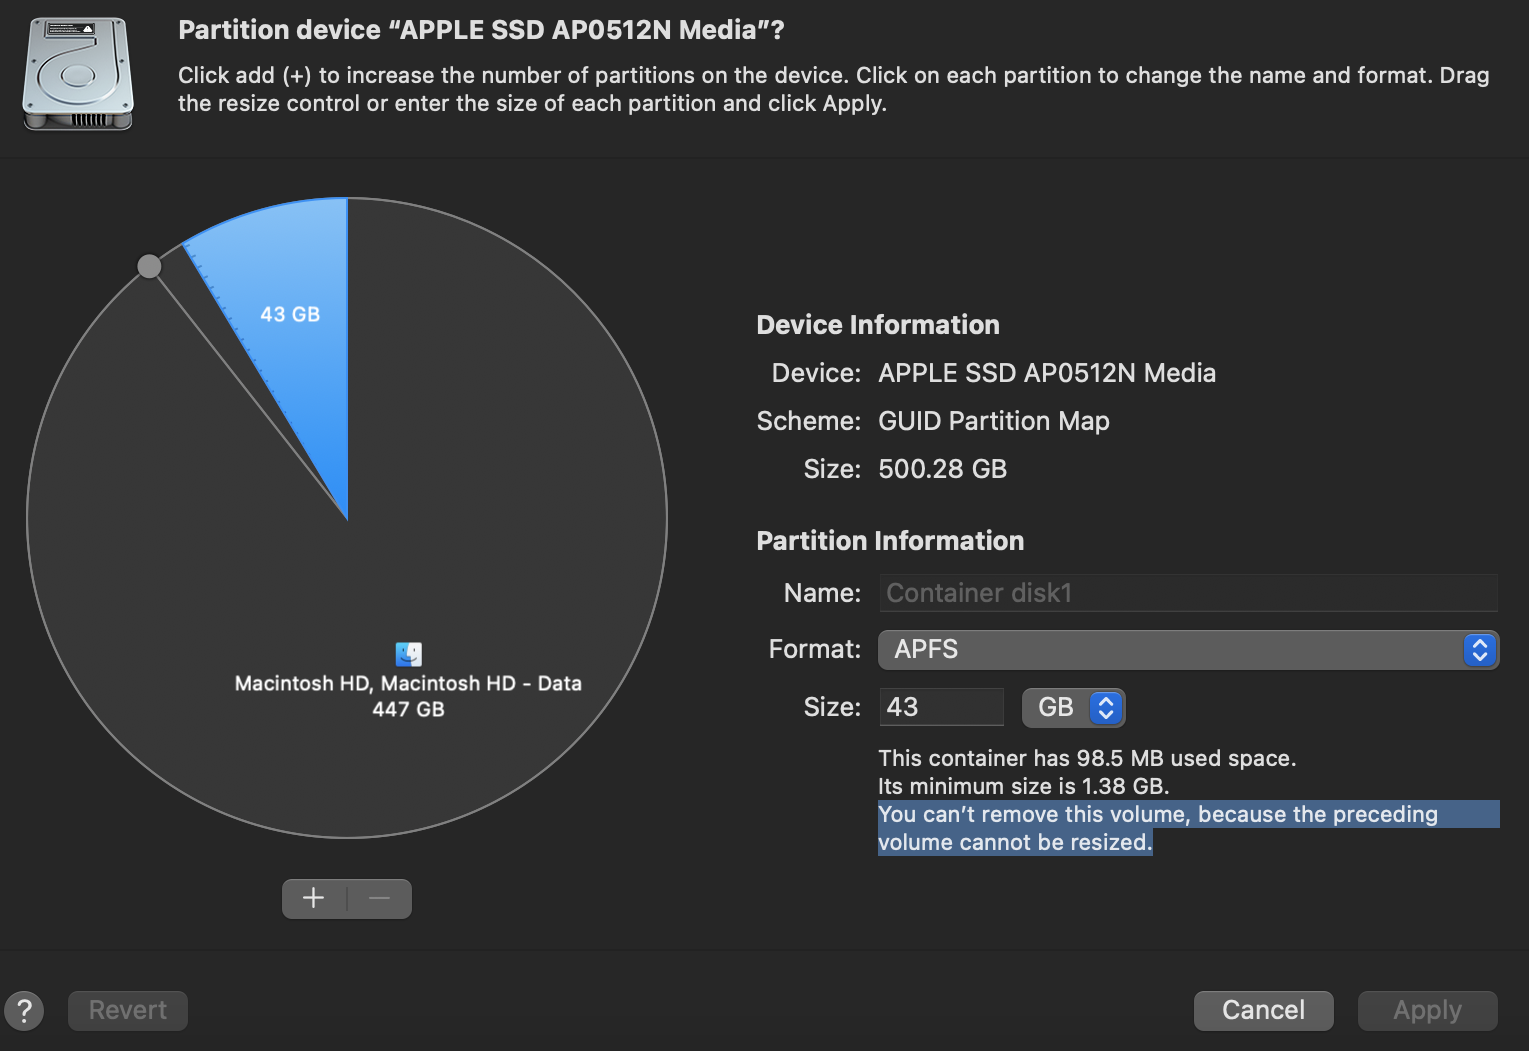Click the Size input field
This screenshot has width=1529, height=1051.
pos(941,707)
